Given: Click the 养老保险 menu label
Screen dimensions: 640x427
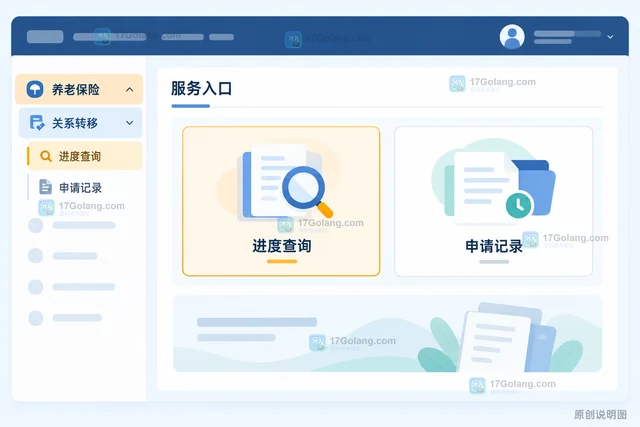Looking at the screenshot, I should pyautogui.click(x=76, y=89).
